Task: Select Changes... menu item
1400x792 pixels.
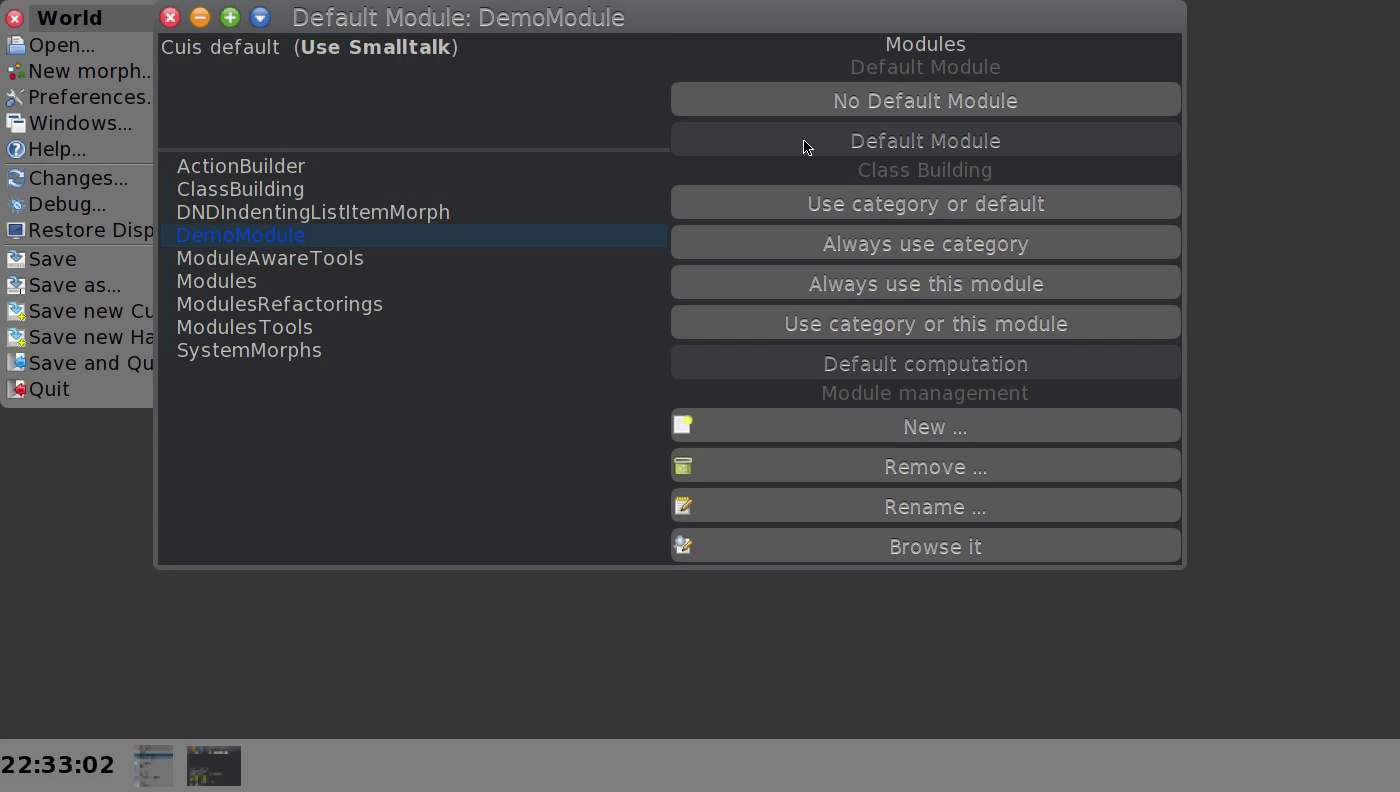Action: 78,178
